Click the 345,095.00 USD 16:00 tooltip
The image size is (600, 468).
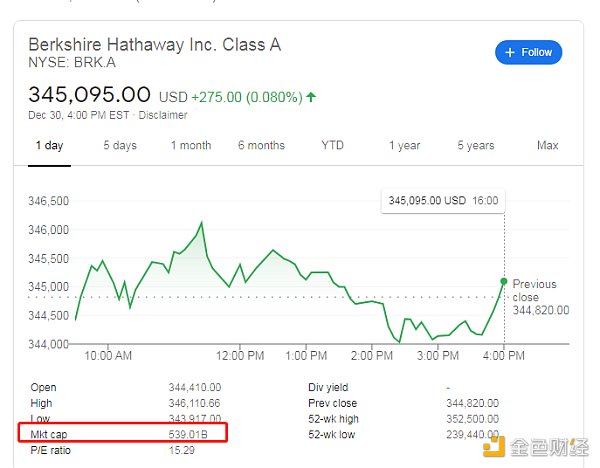pyautogui.click(x=443, y=201)
